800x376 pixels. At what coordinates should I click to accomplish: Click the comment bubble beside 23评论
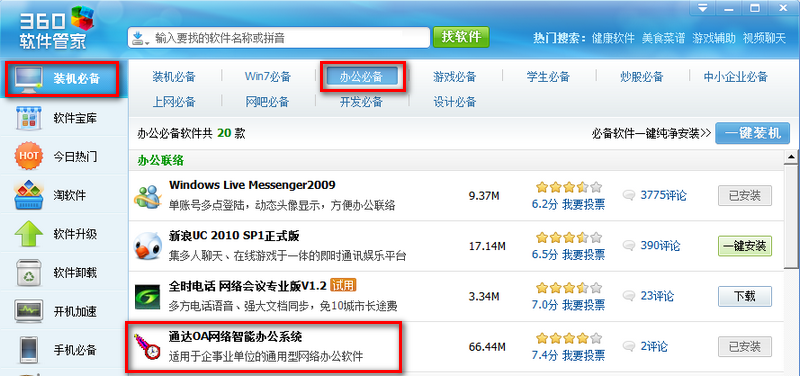pyautogui.click(x=629, y=296)
